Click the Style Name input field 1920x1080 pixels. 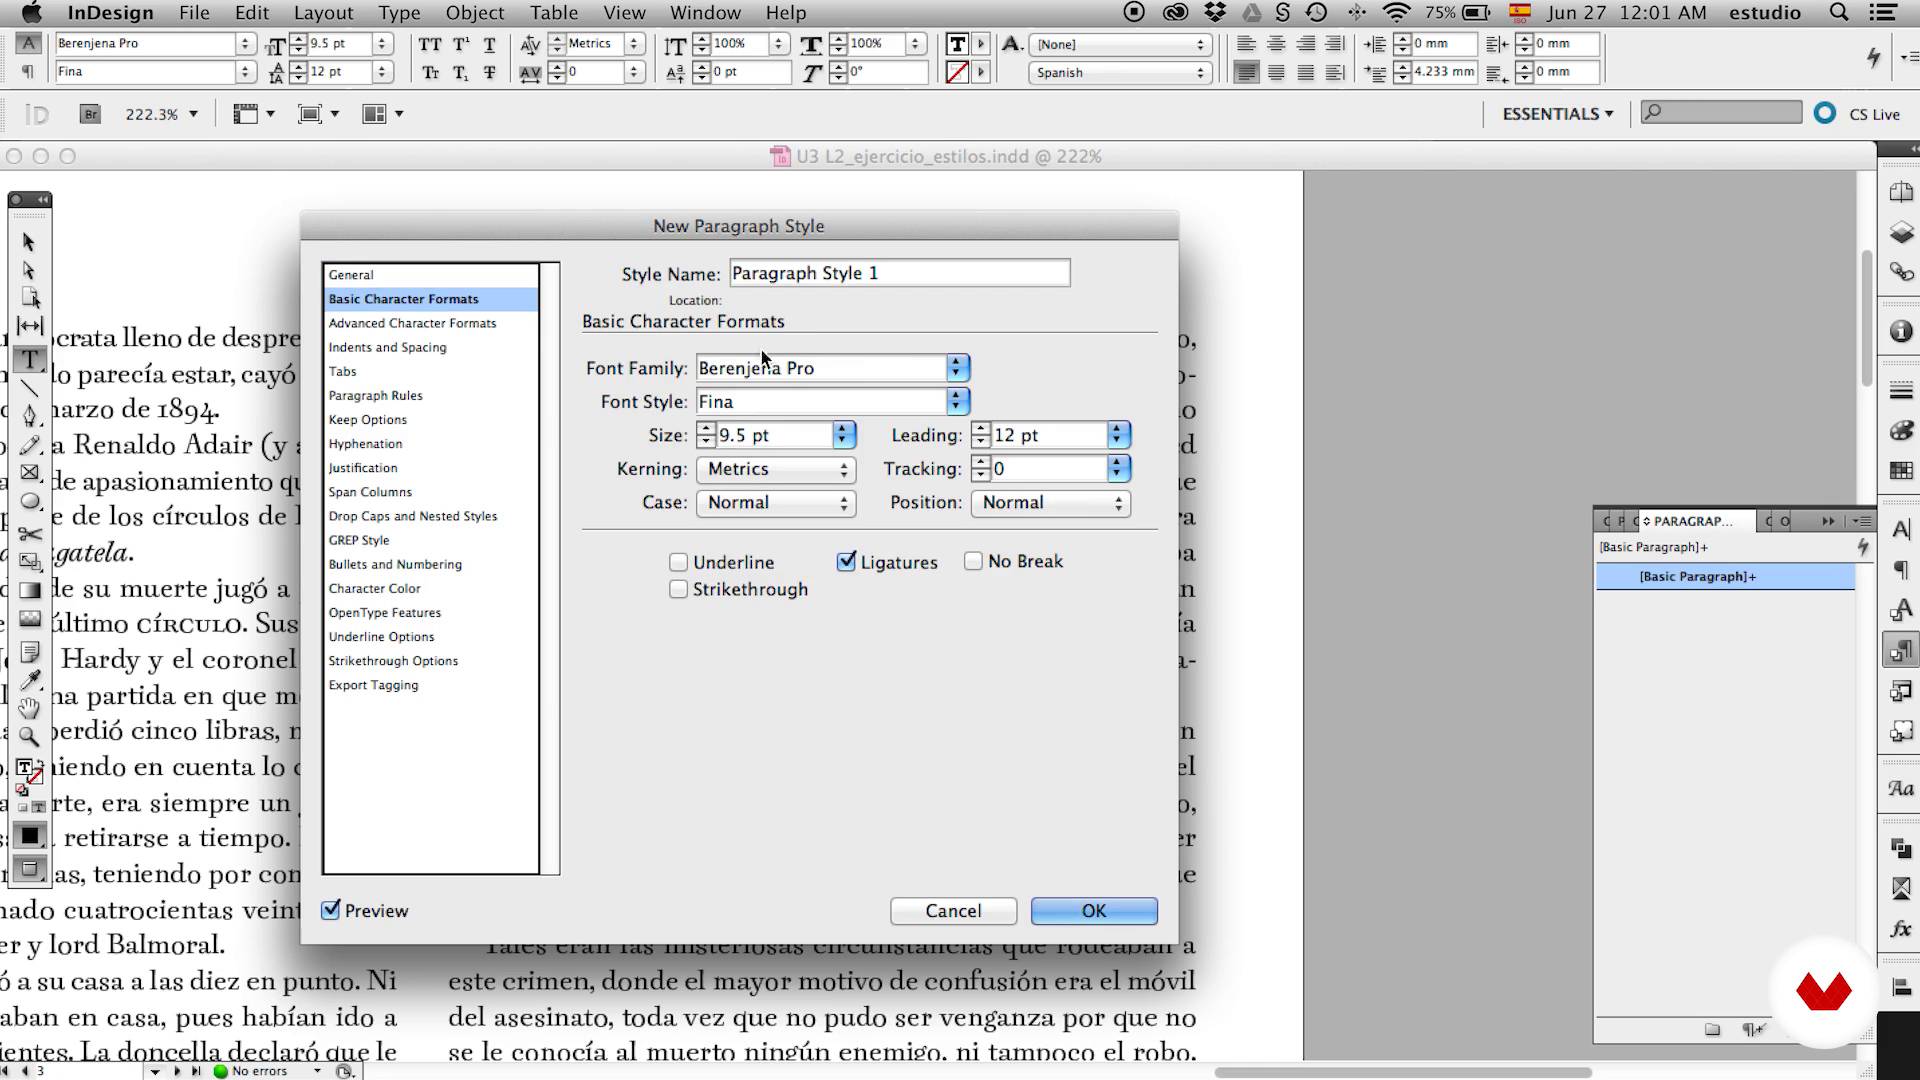pyautogui.click(x=900, y=273)
